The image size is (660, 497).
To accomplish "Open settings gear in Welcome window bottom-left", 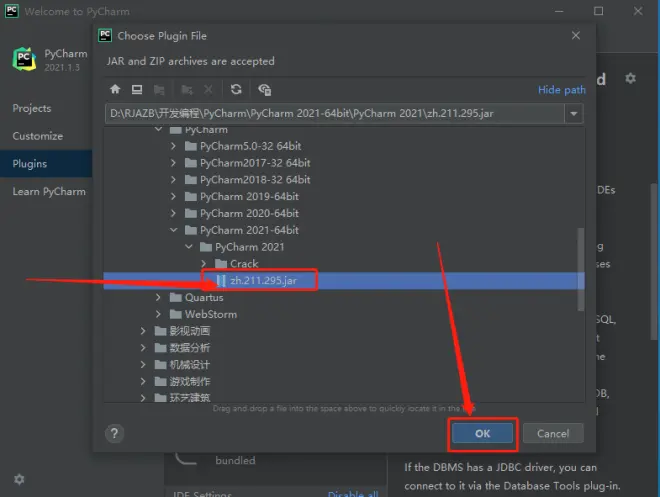I will (x=19, y=479).
